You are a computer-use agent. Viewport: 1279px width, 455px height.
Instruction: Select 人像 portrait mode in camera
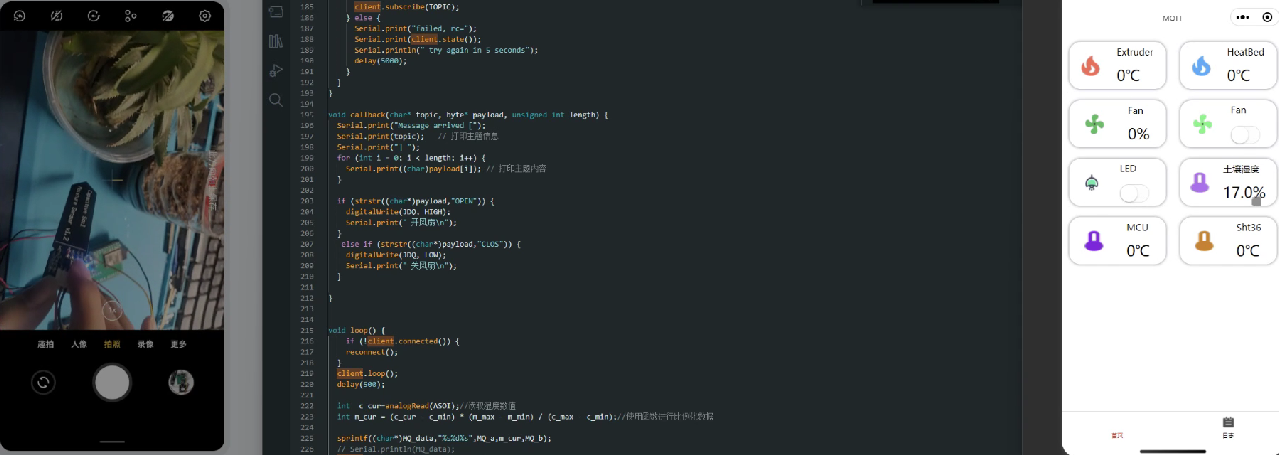pyautogui.click(x=79, y=344)
